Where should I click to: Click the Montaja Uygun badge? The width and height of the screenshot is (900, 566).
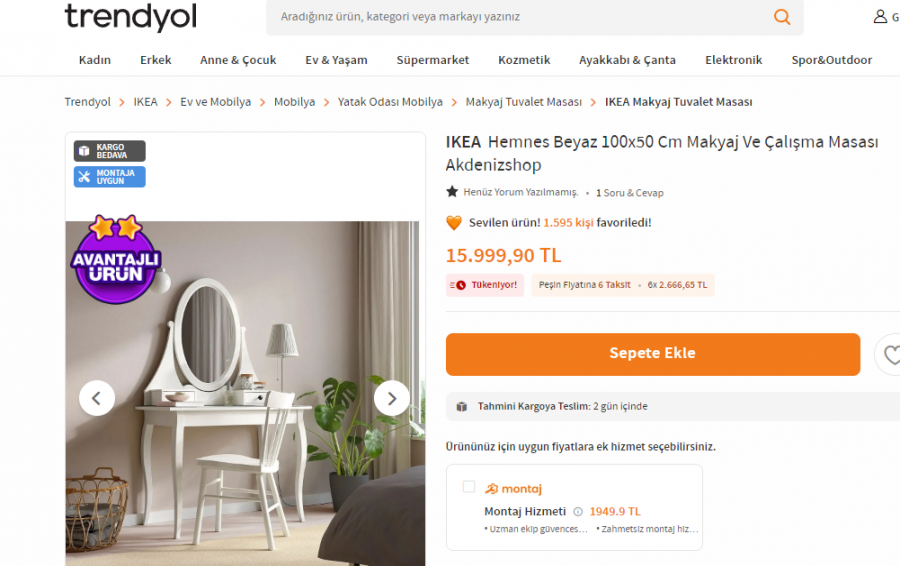click(110, 177)
